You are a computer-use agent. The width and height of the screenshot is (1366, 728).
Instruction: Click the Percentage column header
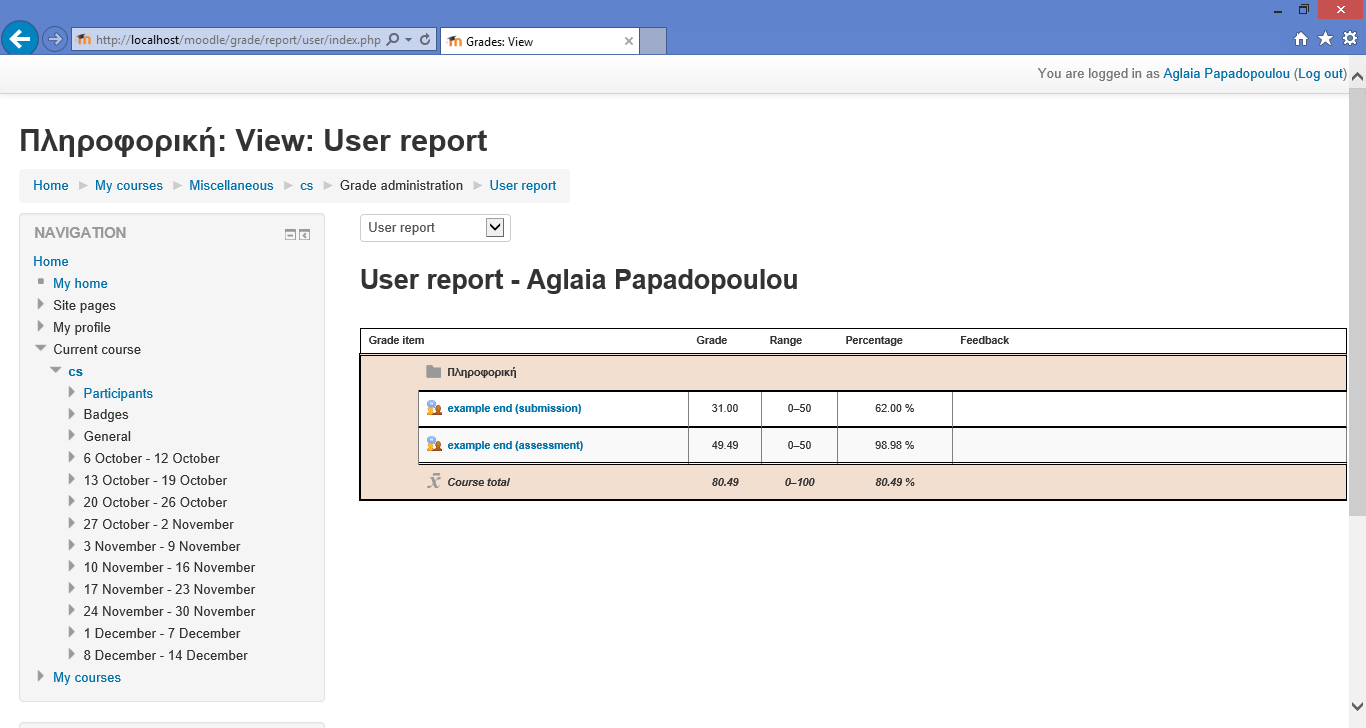[874, 340]
